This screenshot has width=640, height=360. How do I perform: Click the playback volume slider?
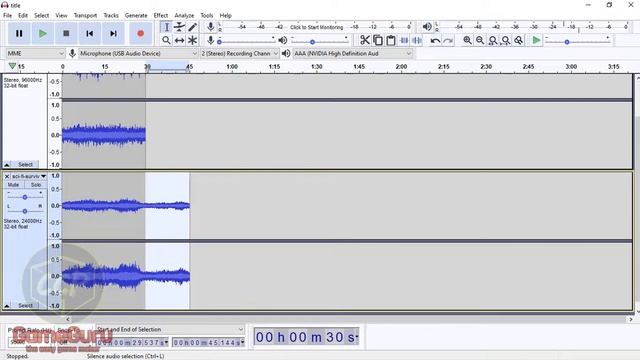[320, 41]
